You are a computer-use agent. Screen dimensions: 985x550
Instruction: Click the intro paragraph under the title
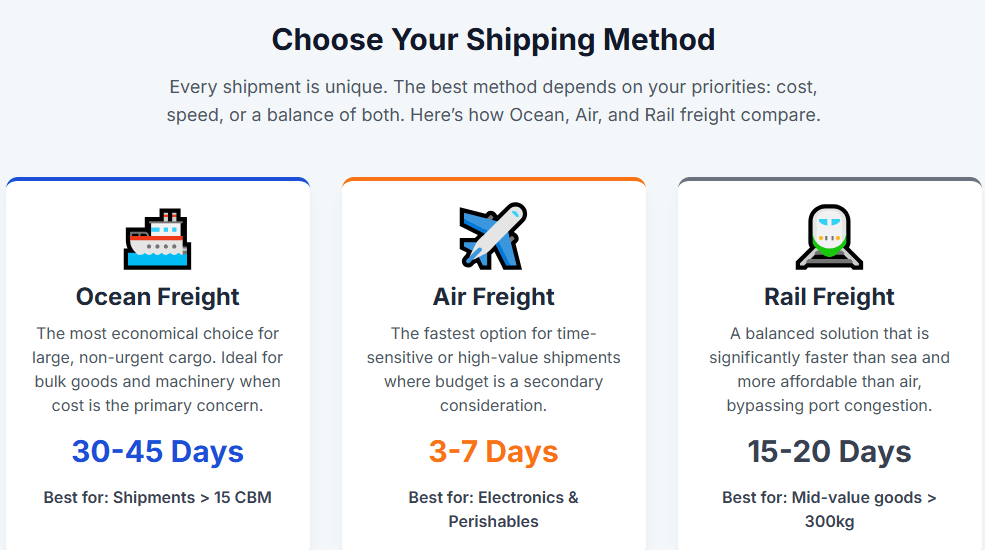(x=493, y=100)
